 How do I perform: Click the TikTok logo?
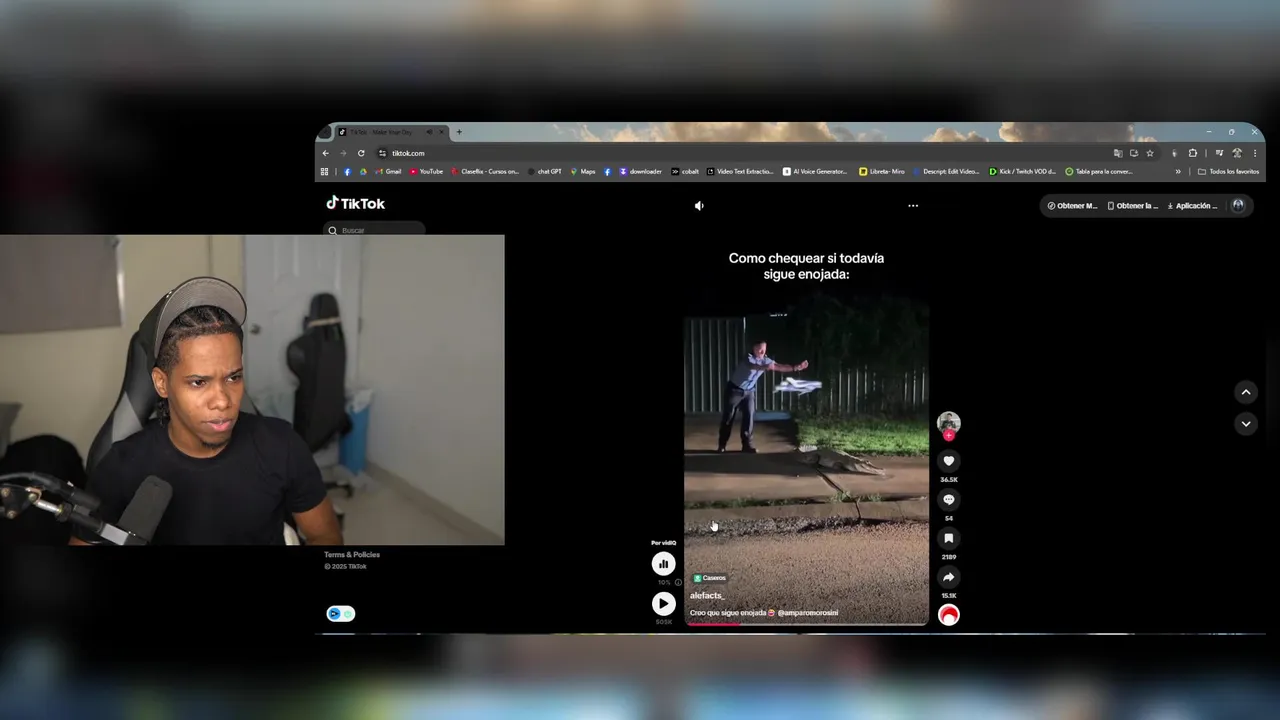355,203
